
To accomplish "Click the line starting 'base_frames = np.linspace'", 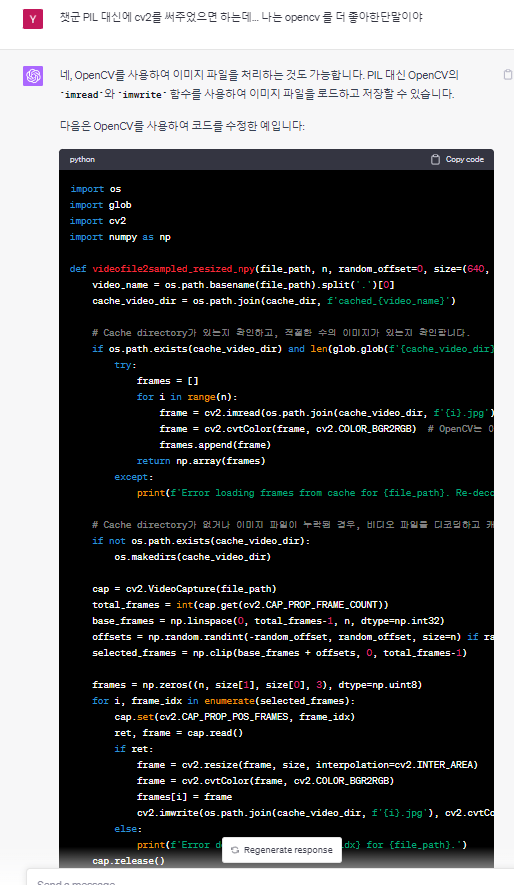I will click(268, 621).
